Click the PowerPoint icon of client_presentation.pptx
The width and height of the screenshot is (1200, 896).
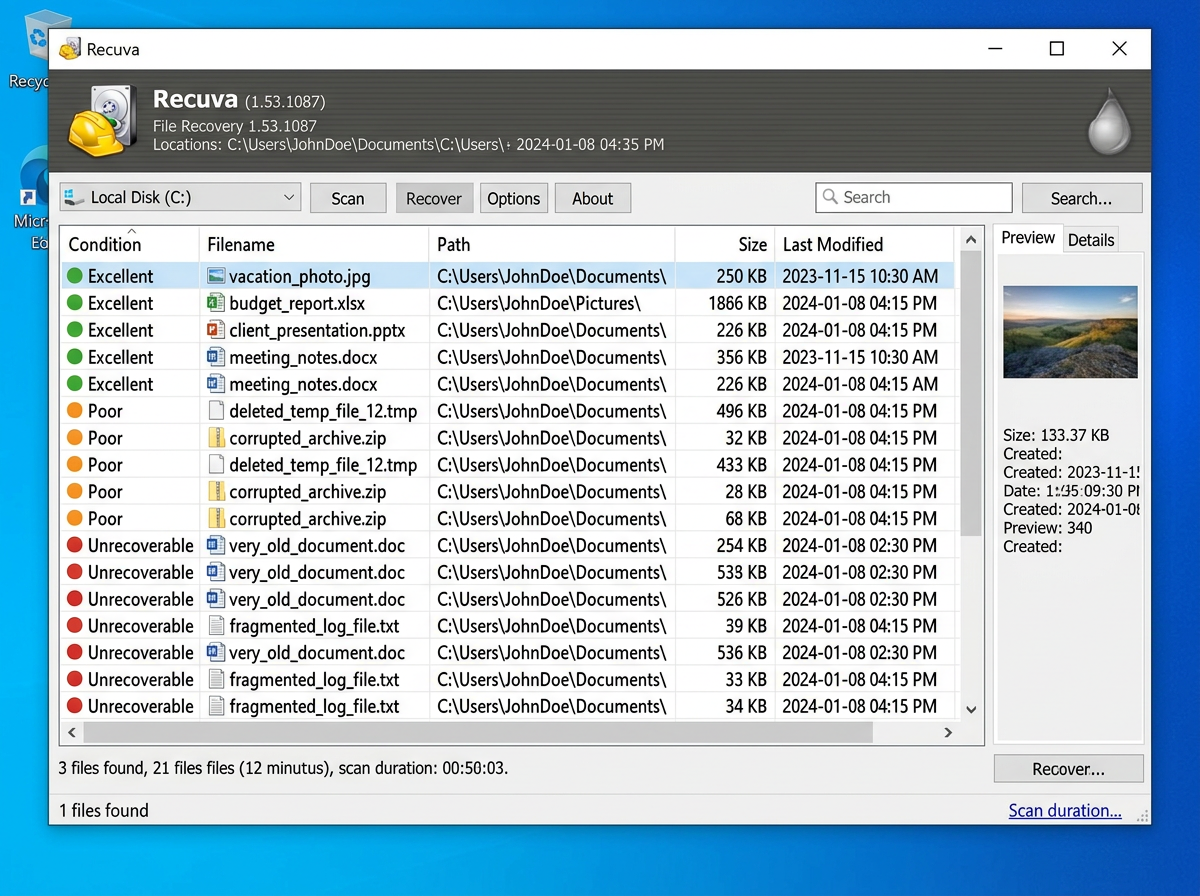[215, 330]
